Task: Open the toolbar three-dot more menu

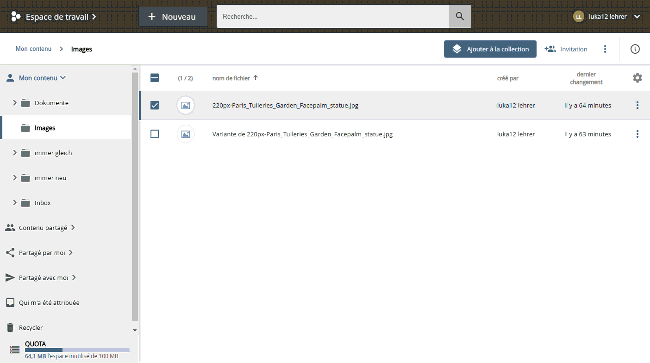Action: 605,49
